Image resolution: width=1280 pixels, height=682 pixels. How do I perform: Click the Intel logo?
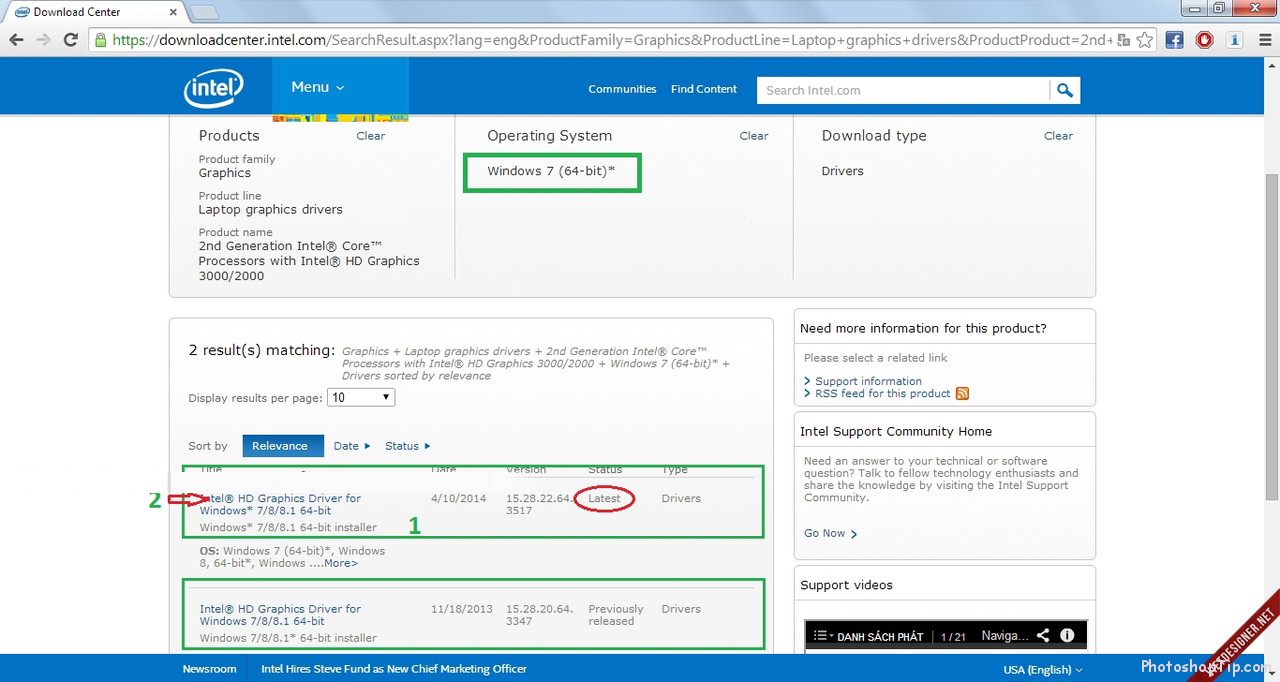tap(213, 88)
